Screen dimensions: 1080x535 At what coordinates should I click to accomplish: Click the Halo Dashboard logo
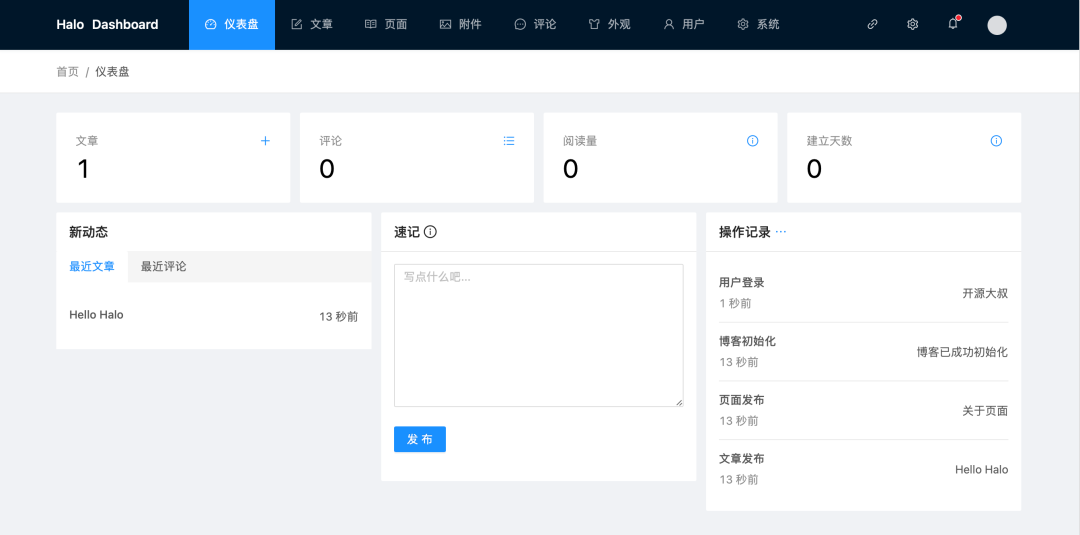click(107, 25)
